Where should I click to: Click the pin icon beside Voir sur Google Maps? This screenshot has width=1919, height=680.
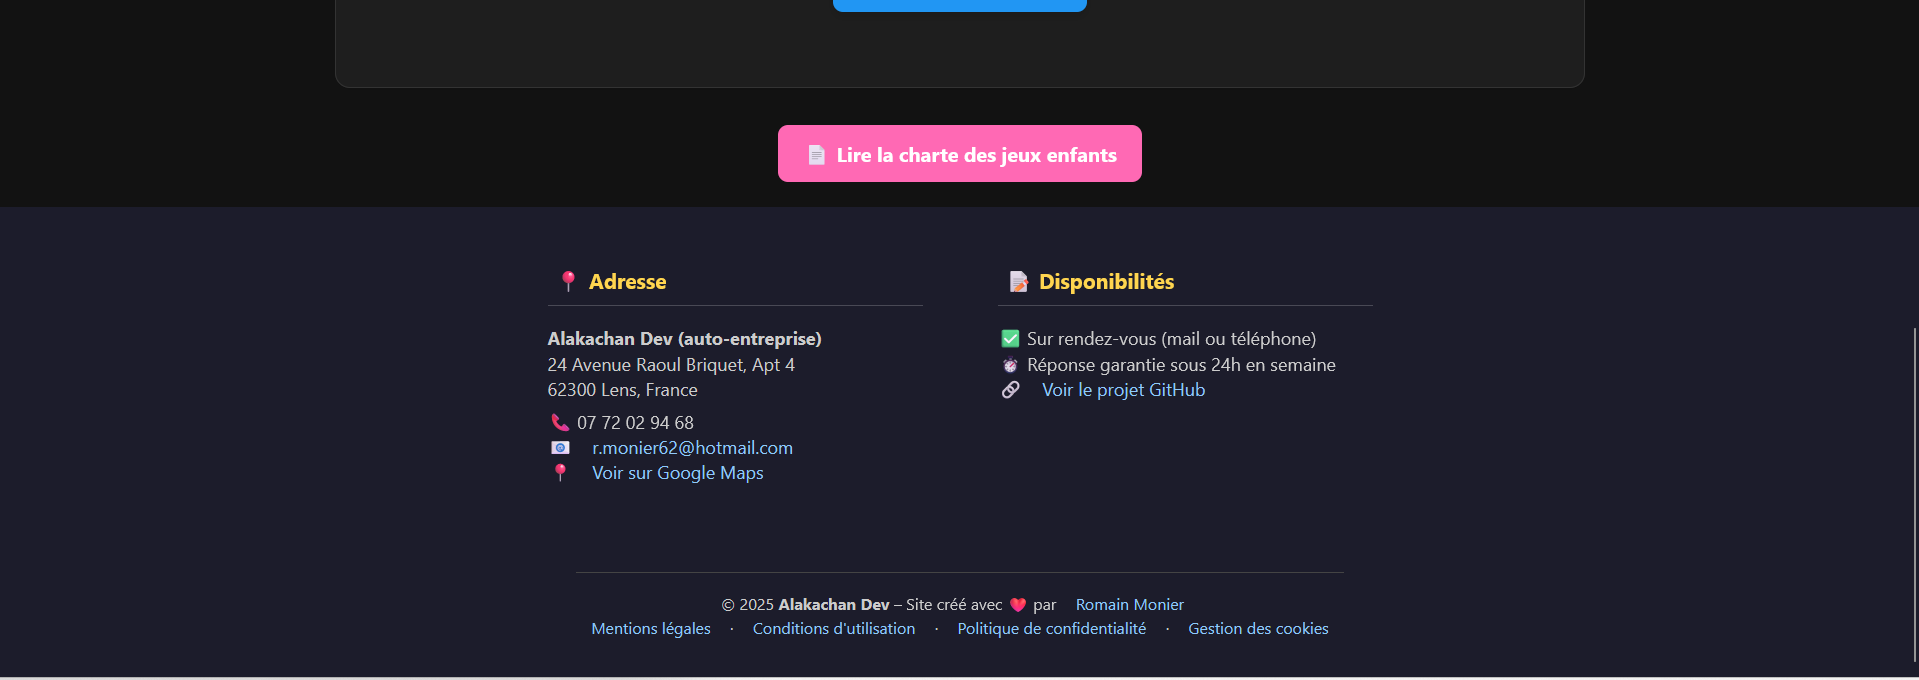(560, 473)
